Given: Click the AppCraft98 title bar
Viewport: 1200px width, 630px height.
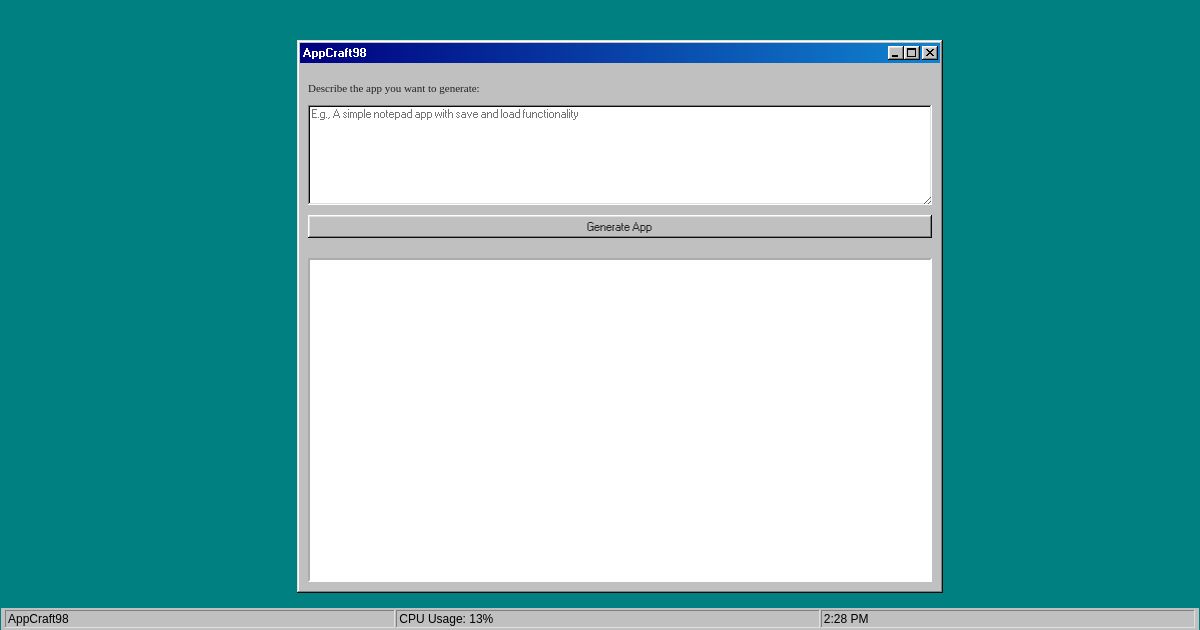Looking at the screenshot, I should (600, 52).
